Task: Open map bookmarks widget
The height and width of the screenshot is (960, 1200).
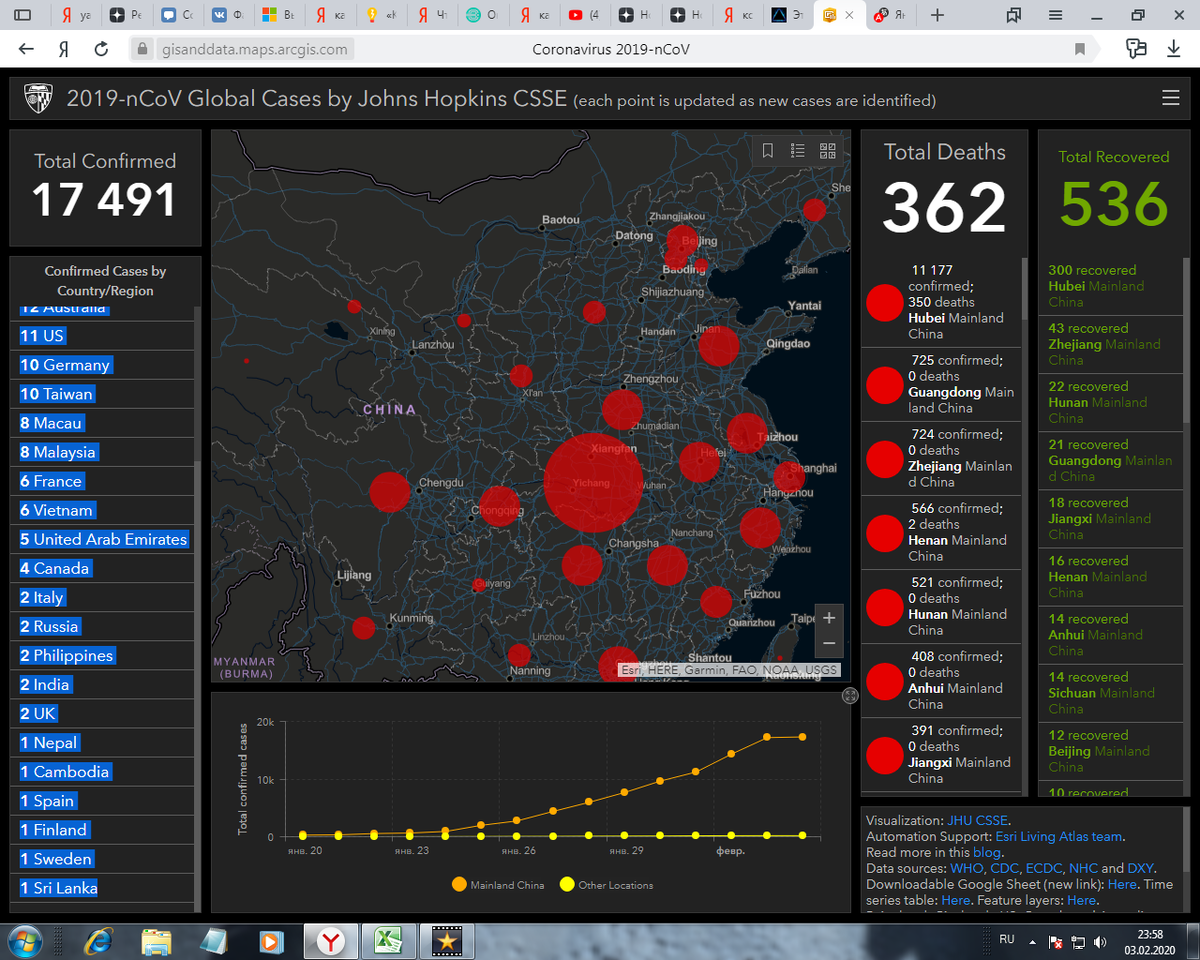Action: [x=768, y=151]
